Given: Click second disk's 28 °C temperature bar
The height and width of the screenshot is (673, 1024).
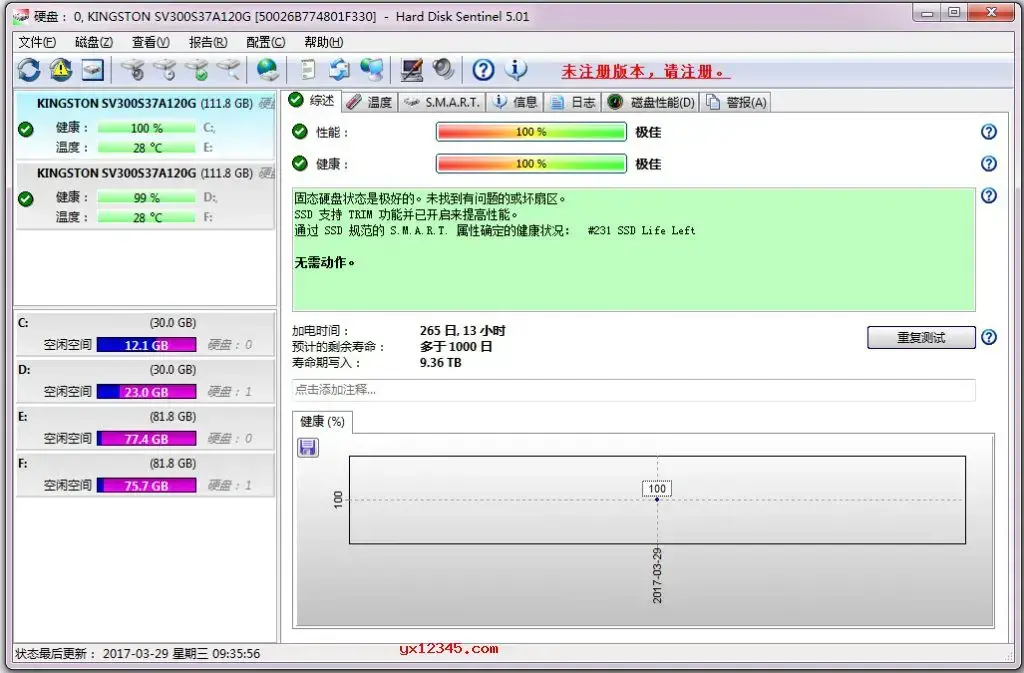Looking at the screenshot, I should pyautogui.click(x=147, y=217).
